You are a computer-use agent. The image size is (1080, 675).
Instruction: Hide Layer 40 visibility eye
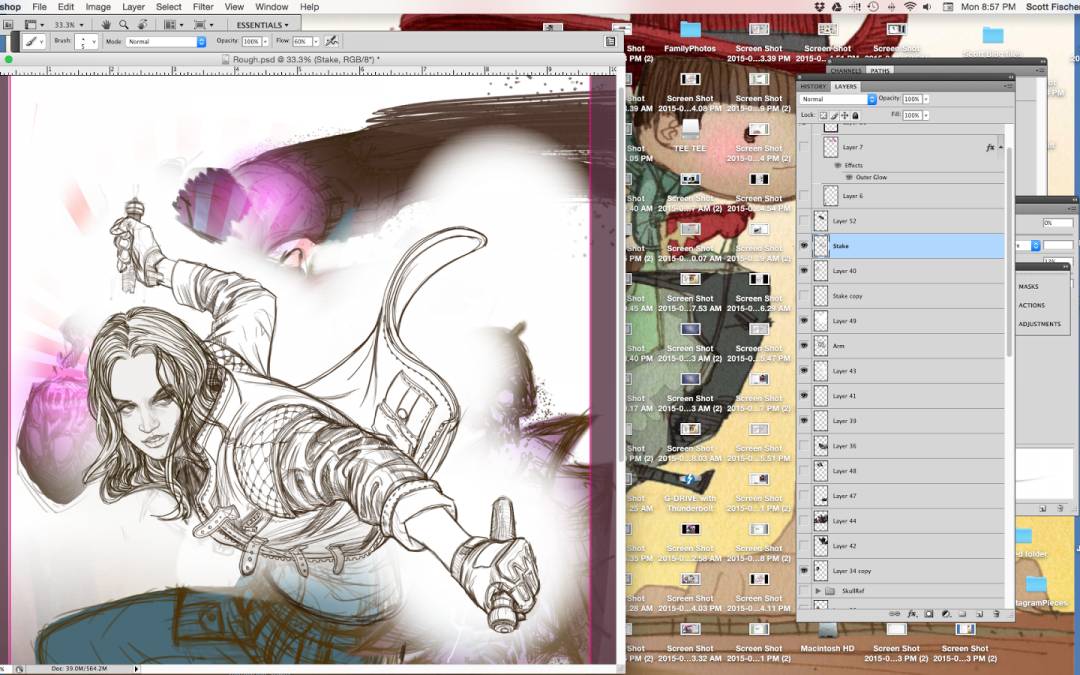[x=804, y=270]
